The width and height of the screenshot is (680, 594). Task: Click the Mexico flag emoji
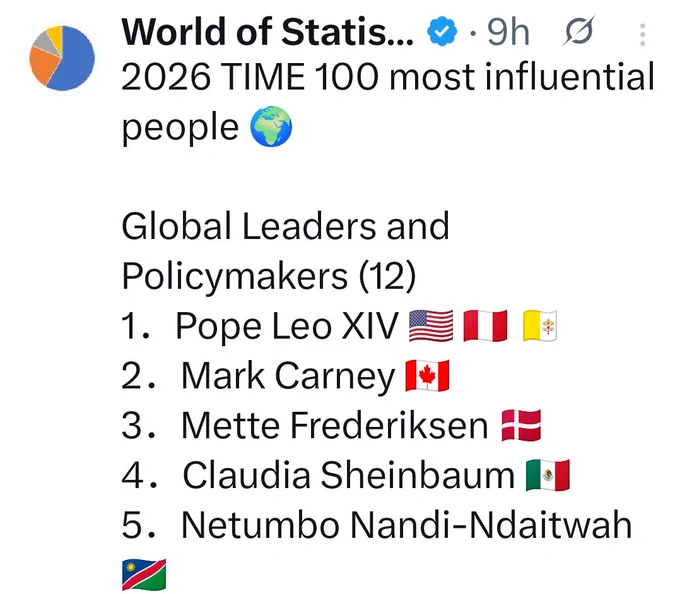click(548, 475)
